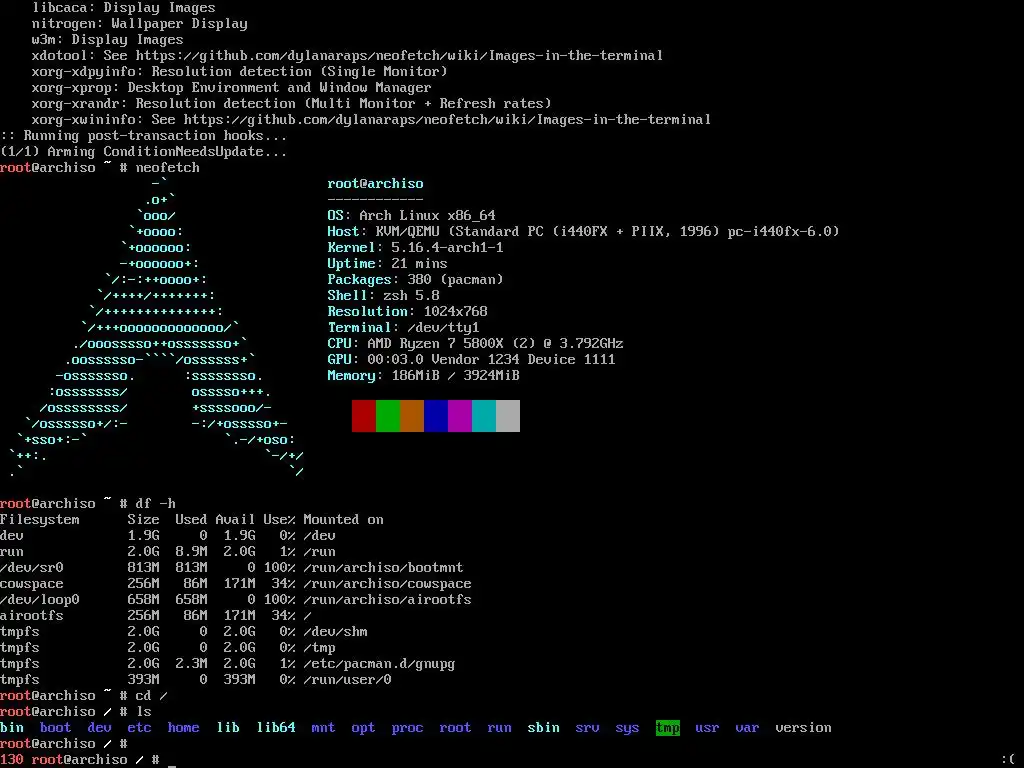Click the '/dev/shm' mount point

pos(336,632)
